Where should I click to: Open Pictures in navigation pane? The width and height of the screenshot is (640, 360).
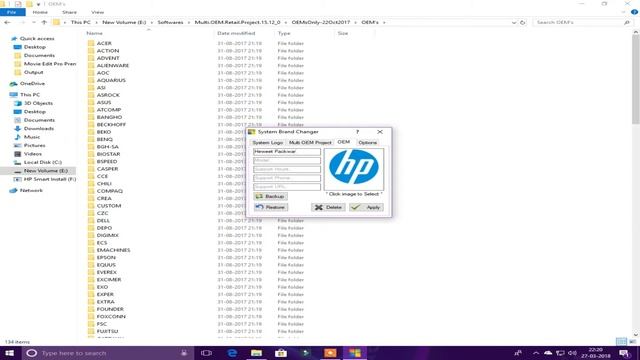click(x=34, y=146)
